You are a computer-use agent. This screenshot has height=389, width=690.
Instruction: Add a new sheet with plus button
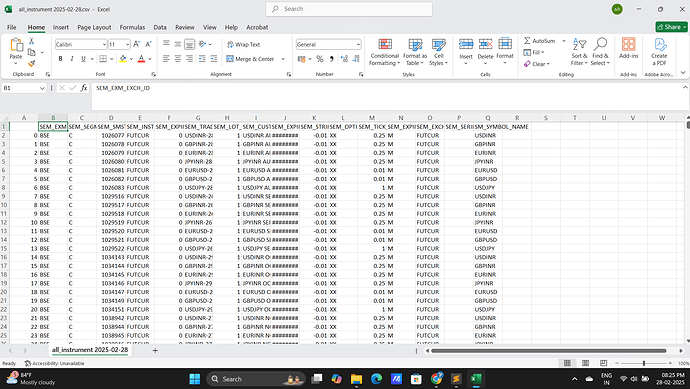tap(155, 350)
